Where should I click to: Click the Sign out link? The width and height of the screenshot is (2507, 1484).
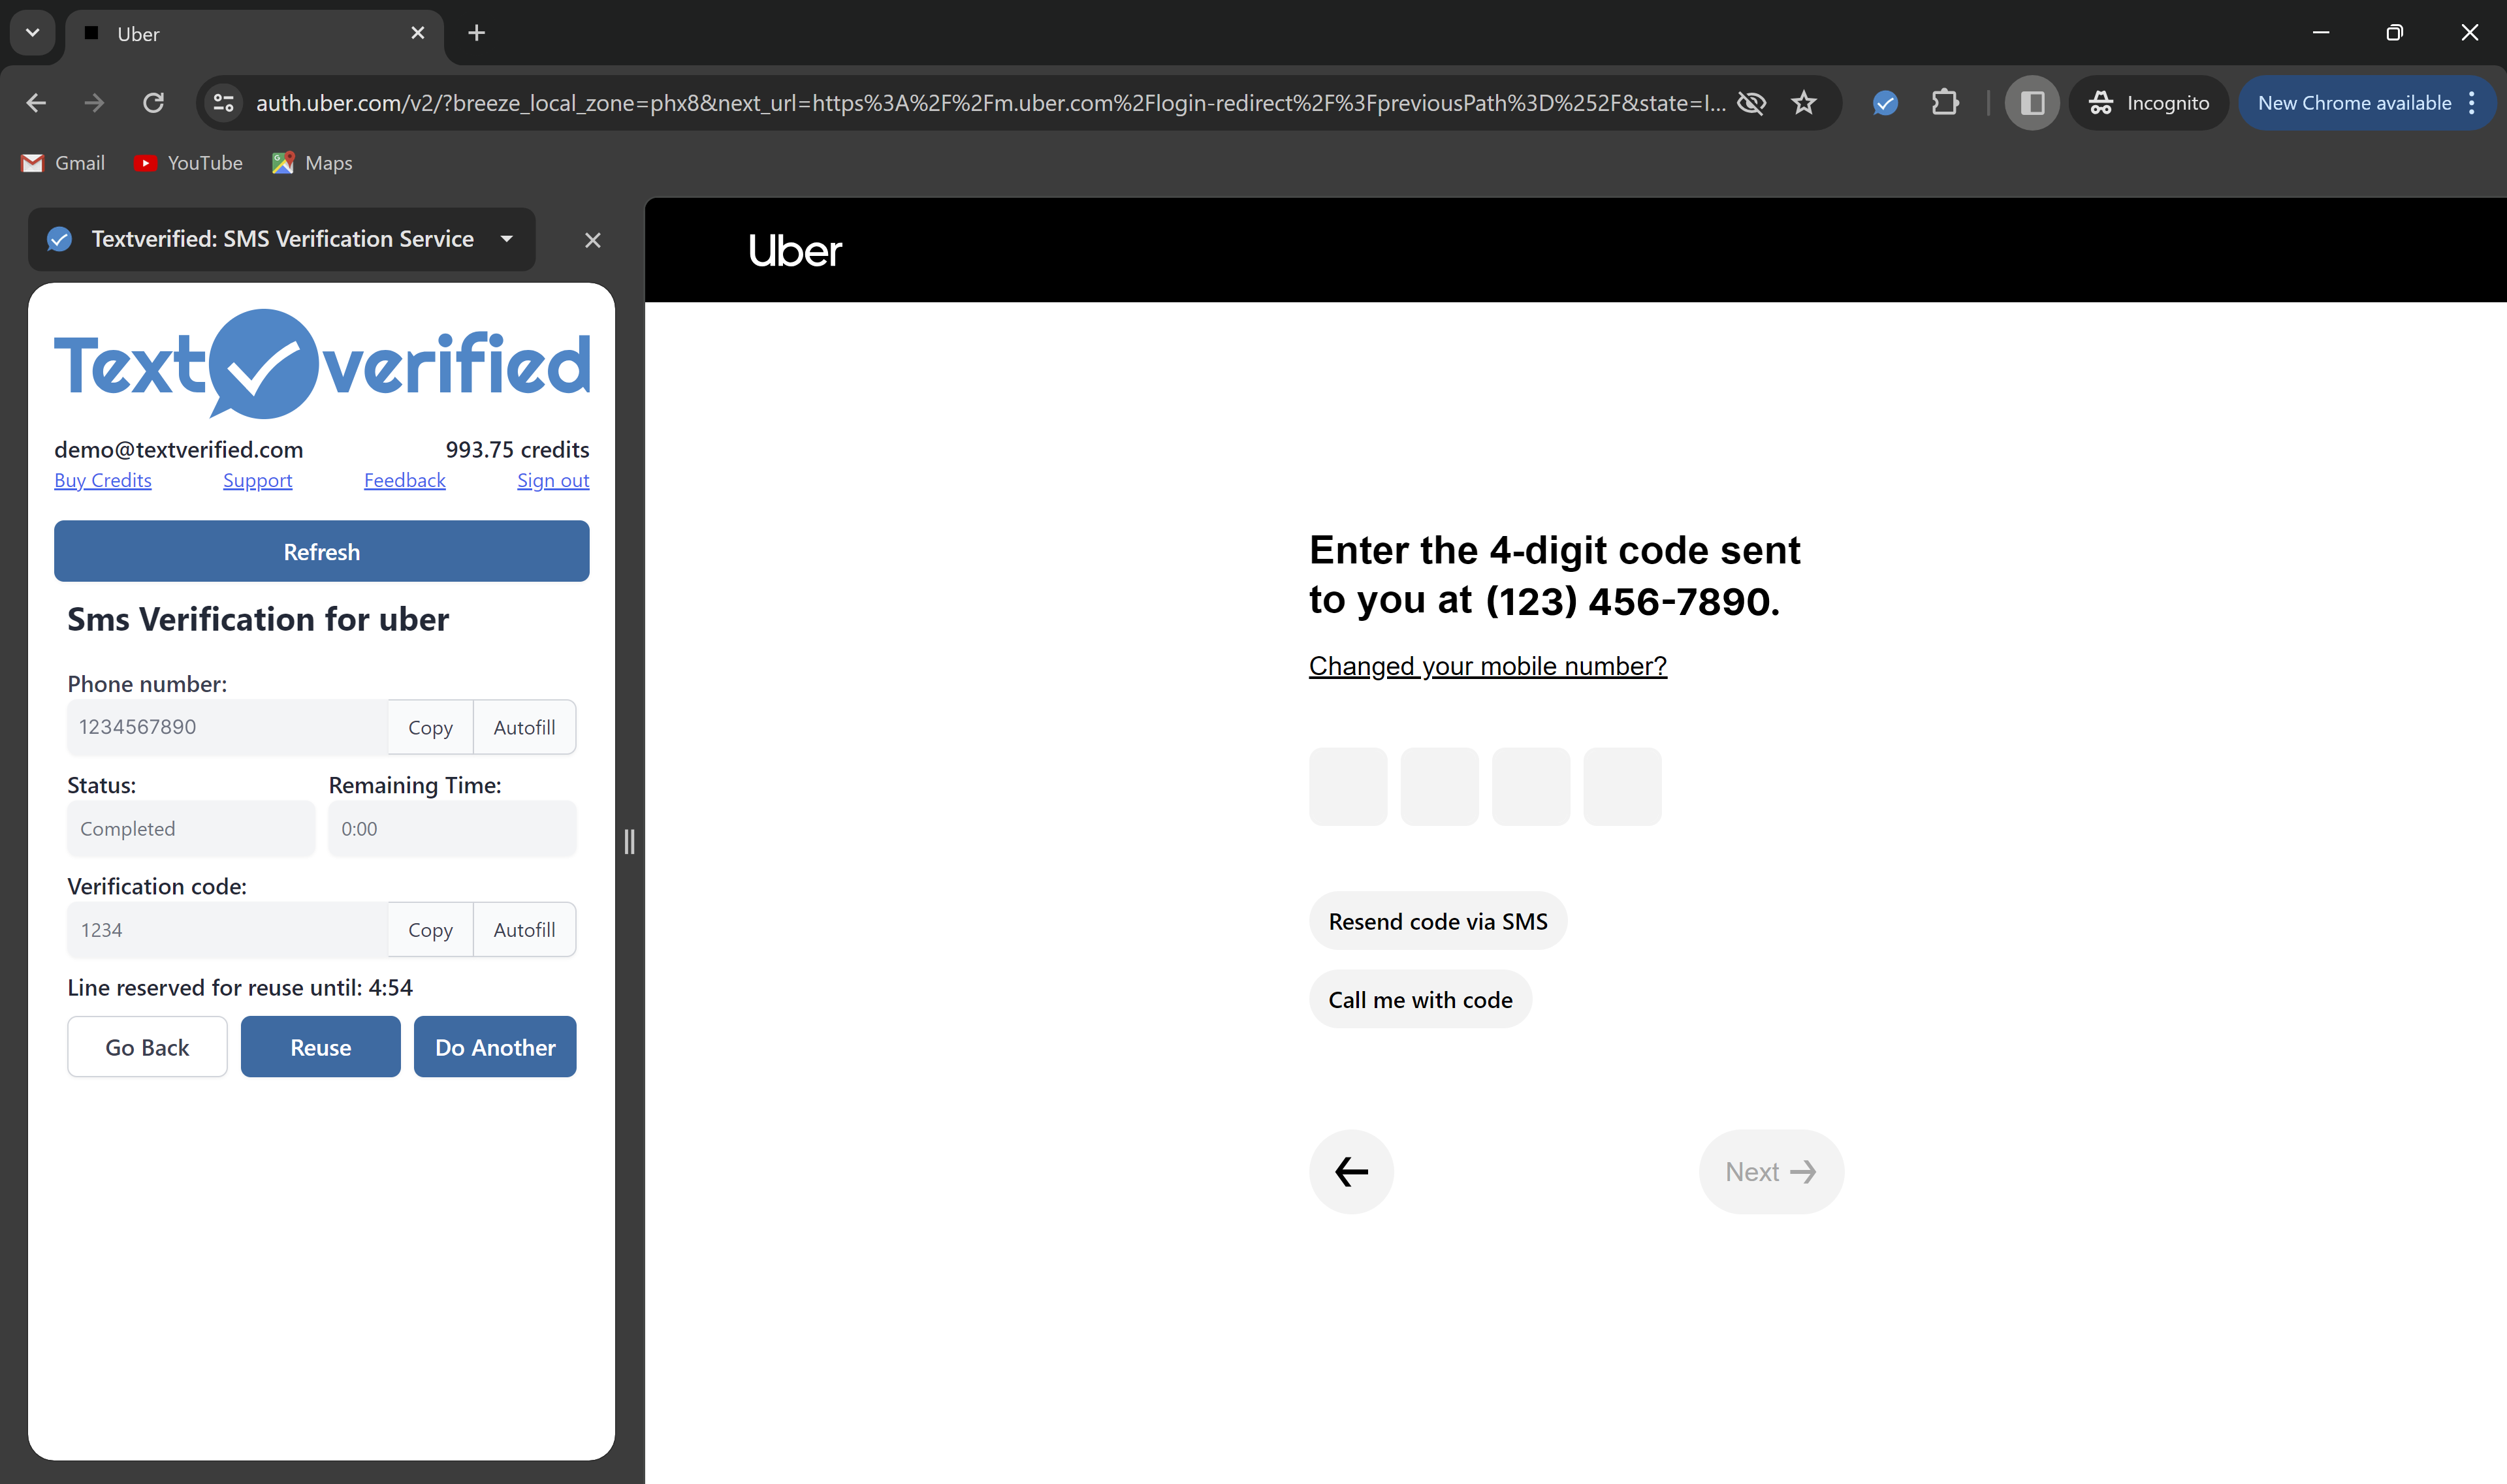coord(553,480)
